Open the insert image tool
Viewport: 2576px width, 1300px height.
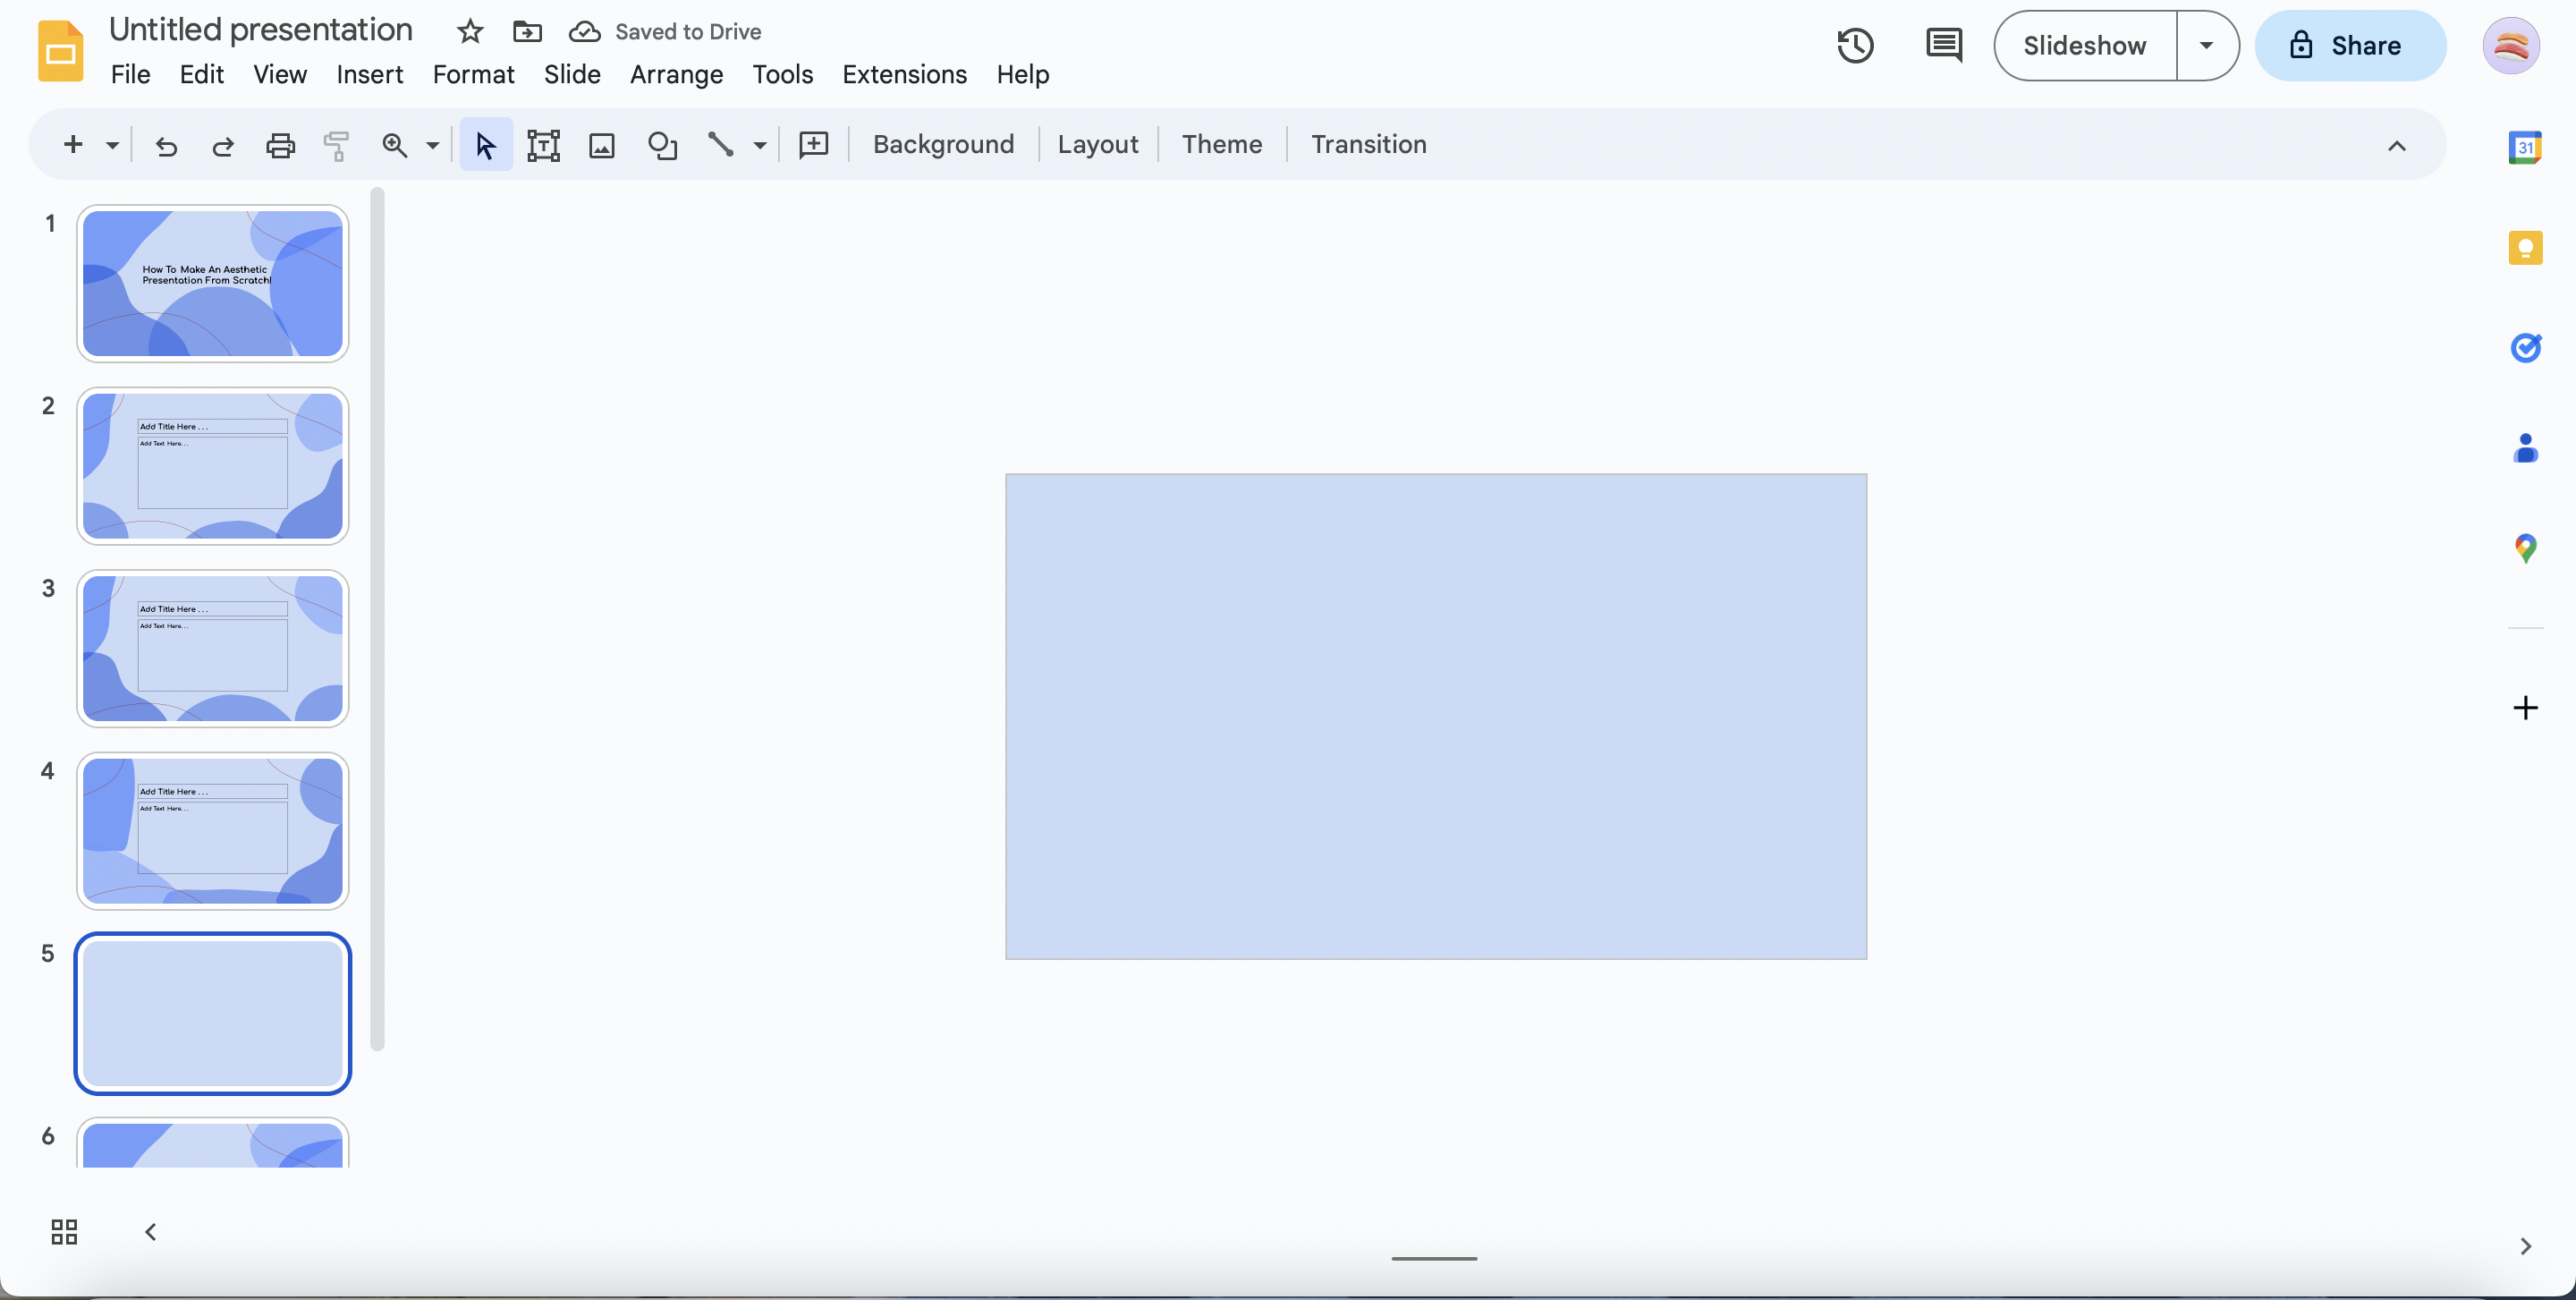tap(601, 145)
